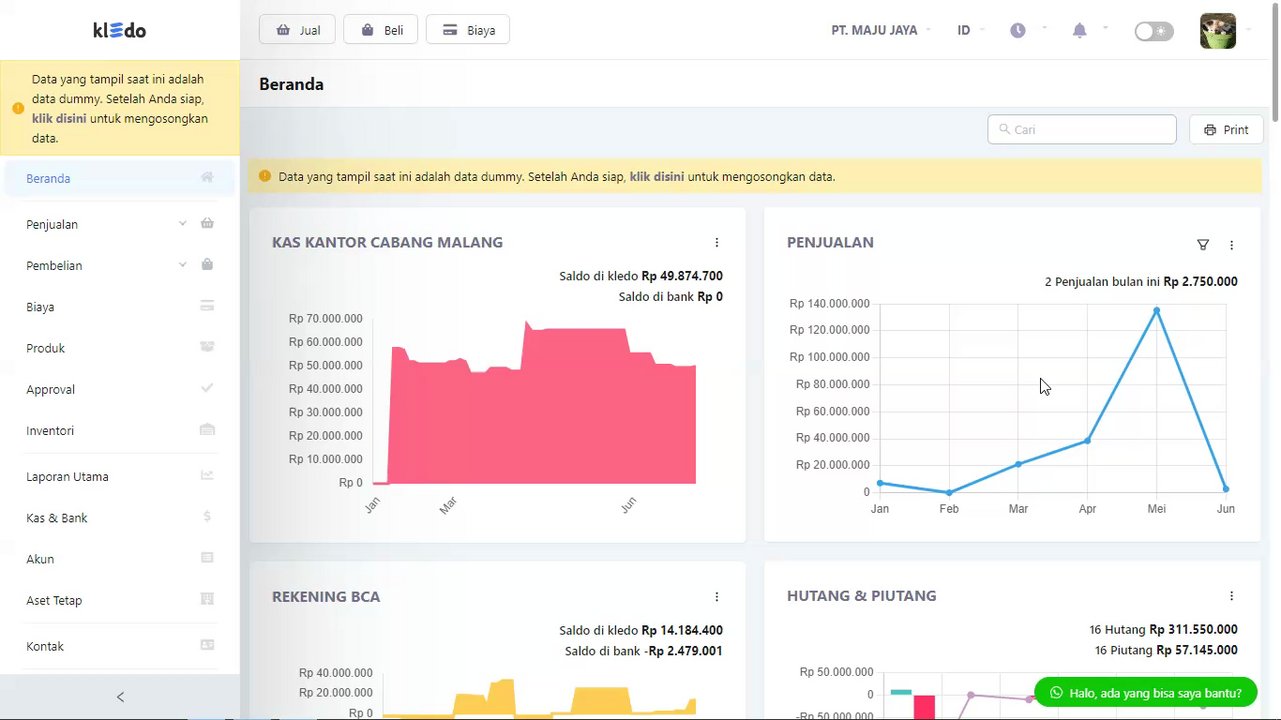This screenshot has height=720, width=1281.
Task: Click the Cari search field
Action: pyautogui.click(x=1082, y=130)
